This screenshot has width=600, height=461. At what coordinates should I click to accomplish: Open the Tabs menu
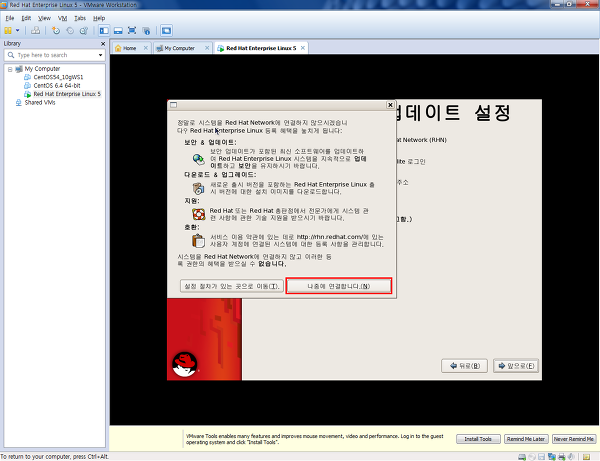[80, 18]
